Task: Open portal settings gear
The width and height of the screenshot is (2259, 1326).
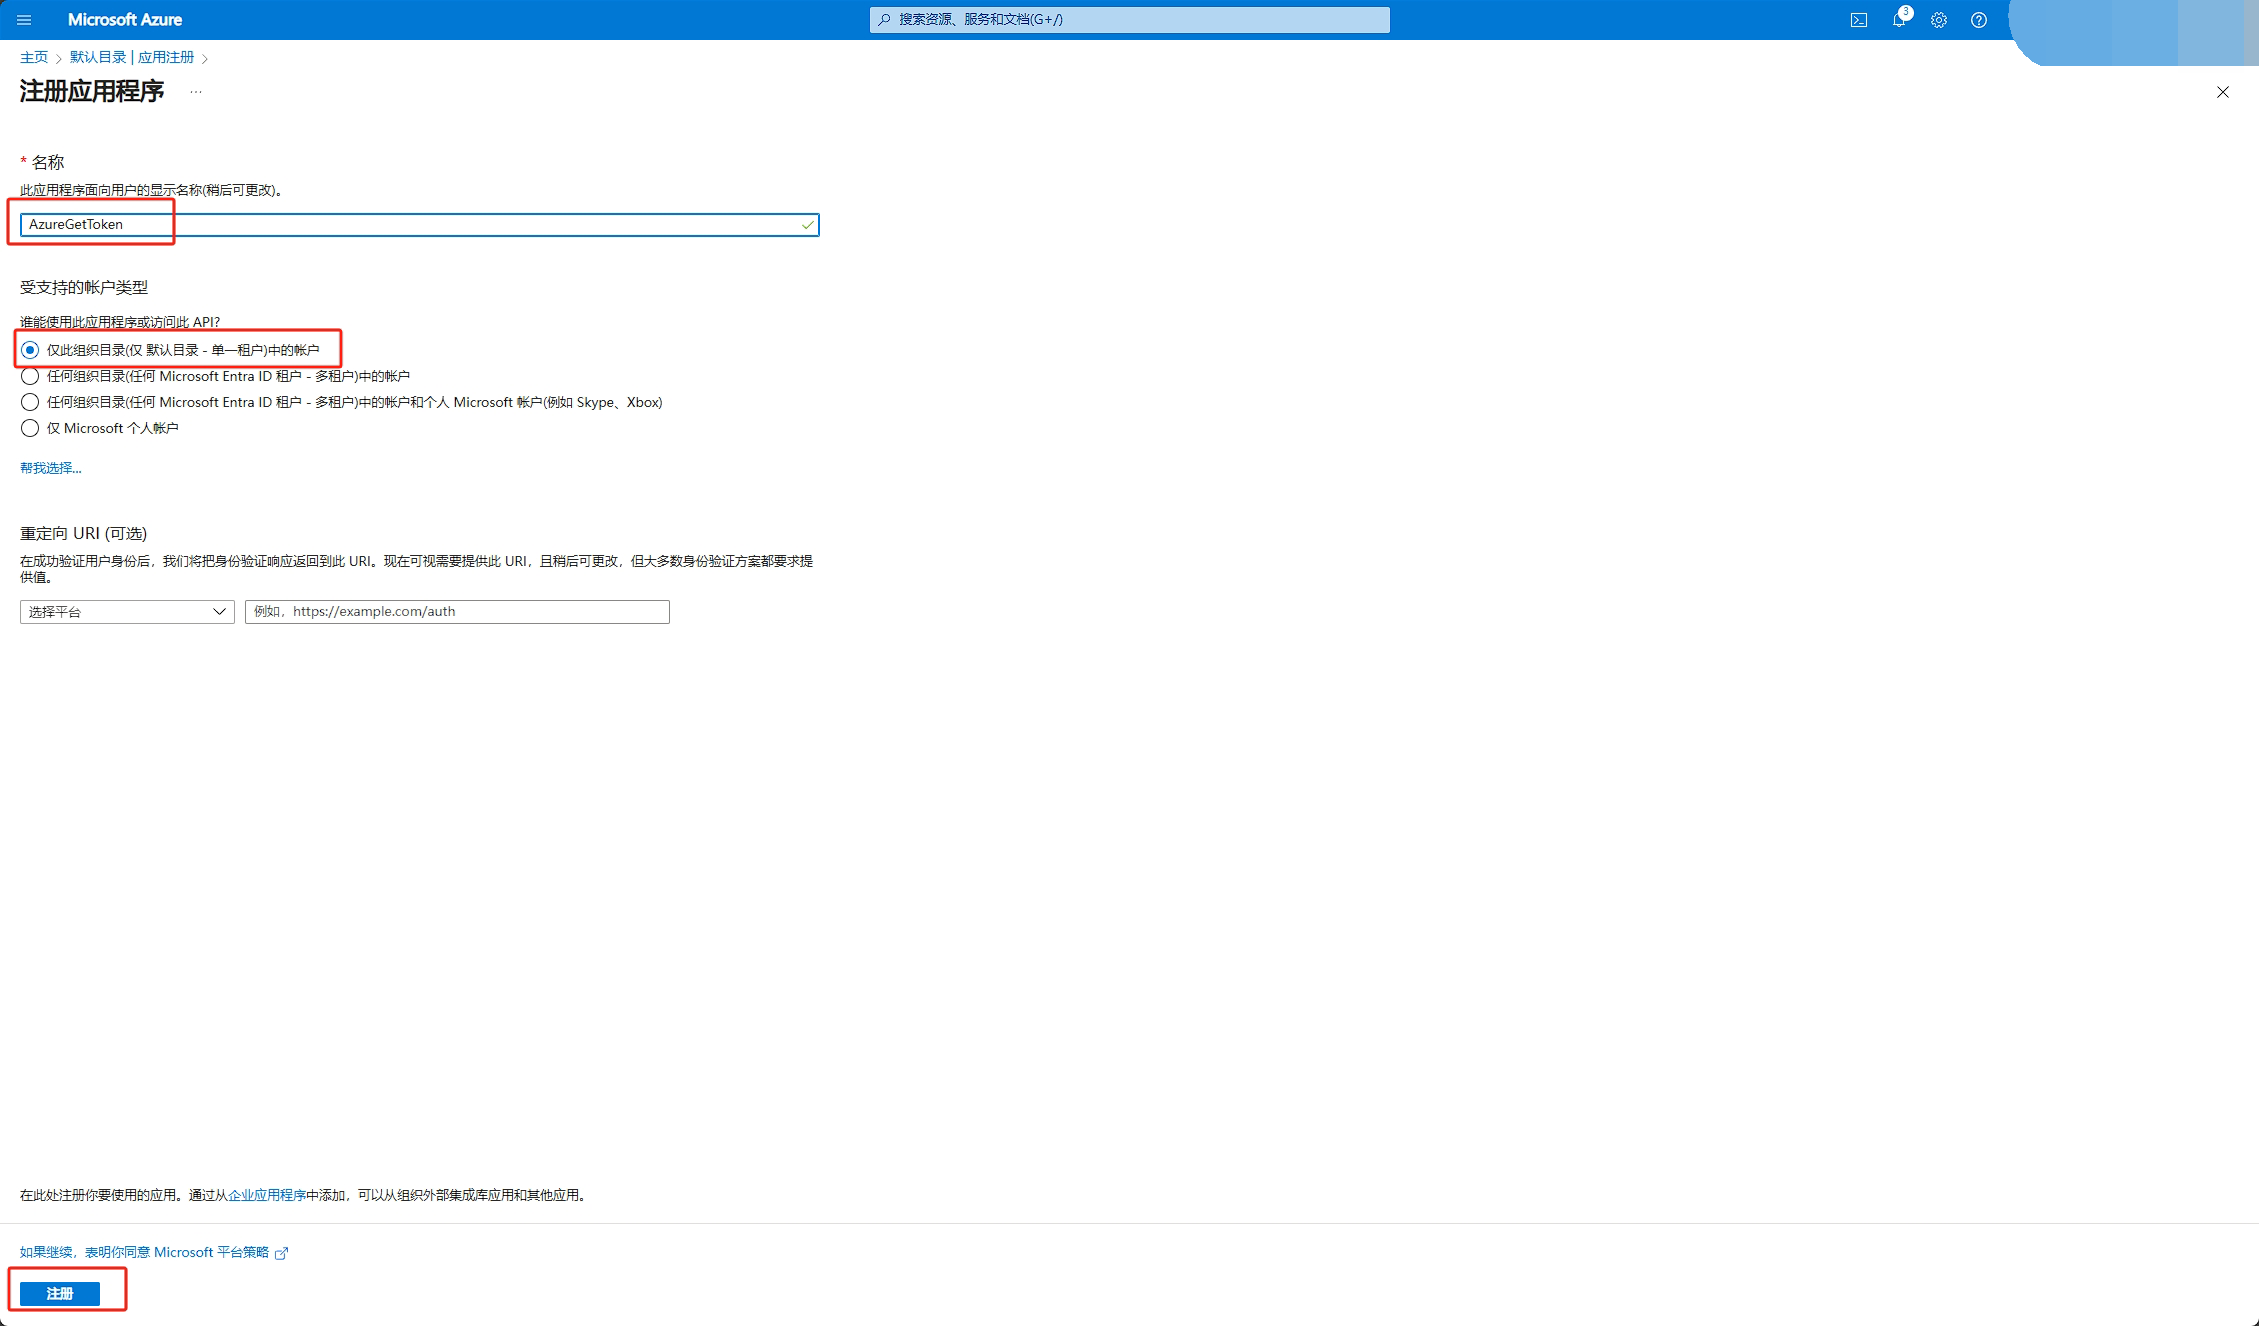Action: (1938, 20)
